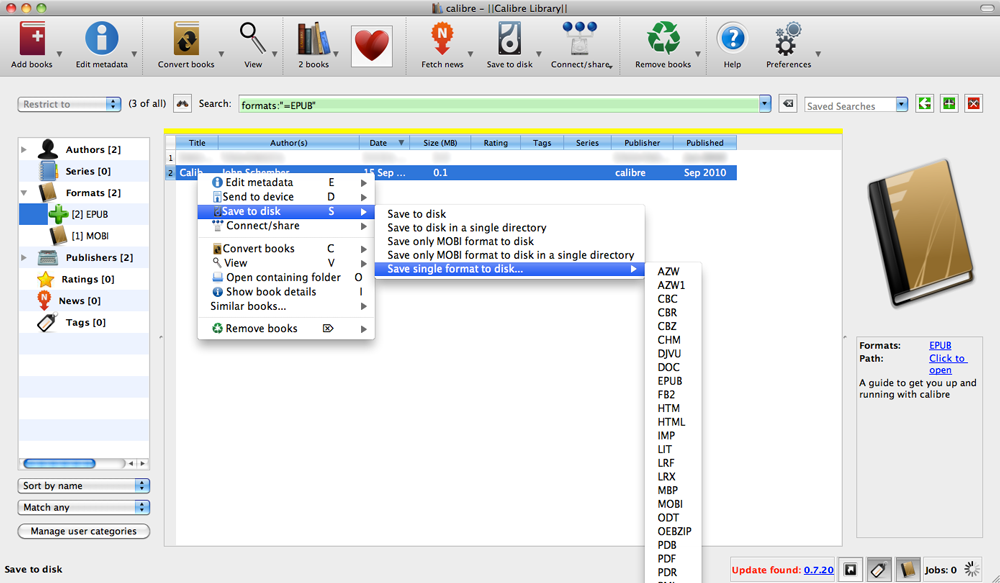Choose Save to disk in a single directory
This screenshot has height=583, width=1000.
click(x=466, y=227)
